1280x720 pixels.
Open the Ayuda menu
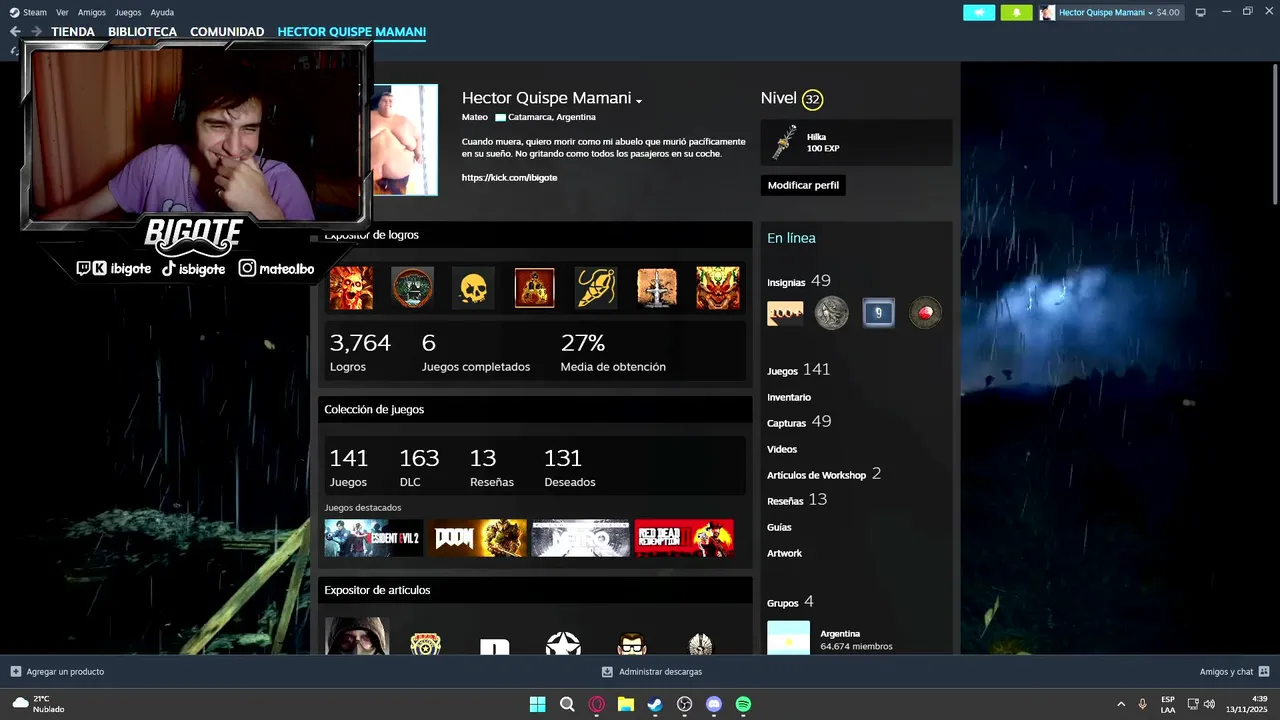[x=162, y=12]
